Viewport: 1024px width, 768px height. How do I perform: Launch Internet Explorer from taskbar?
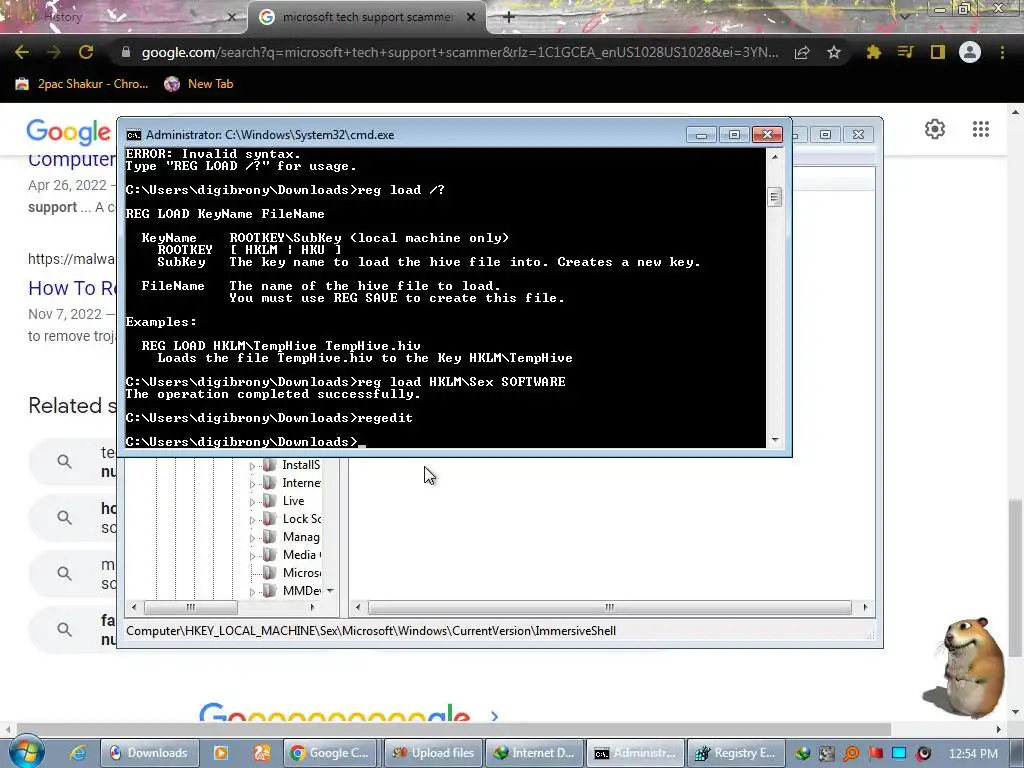click(77, 753)
